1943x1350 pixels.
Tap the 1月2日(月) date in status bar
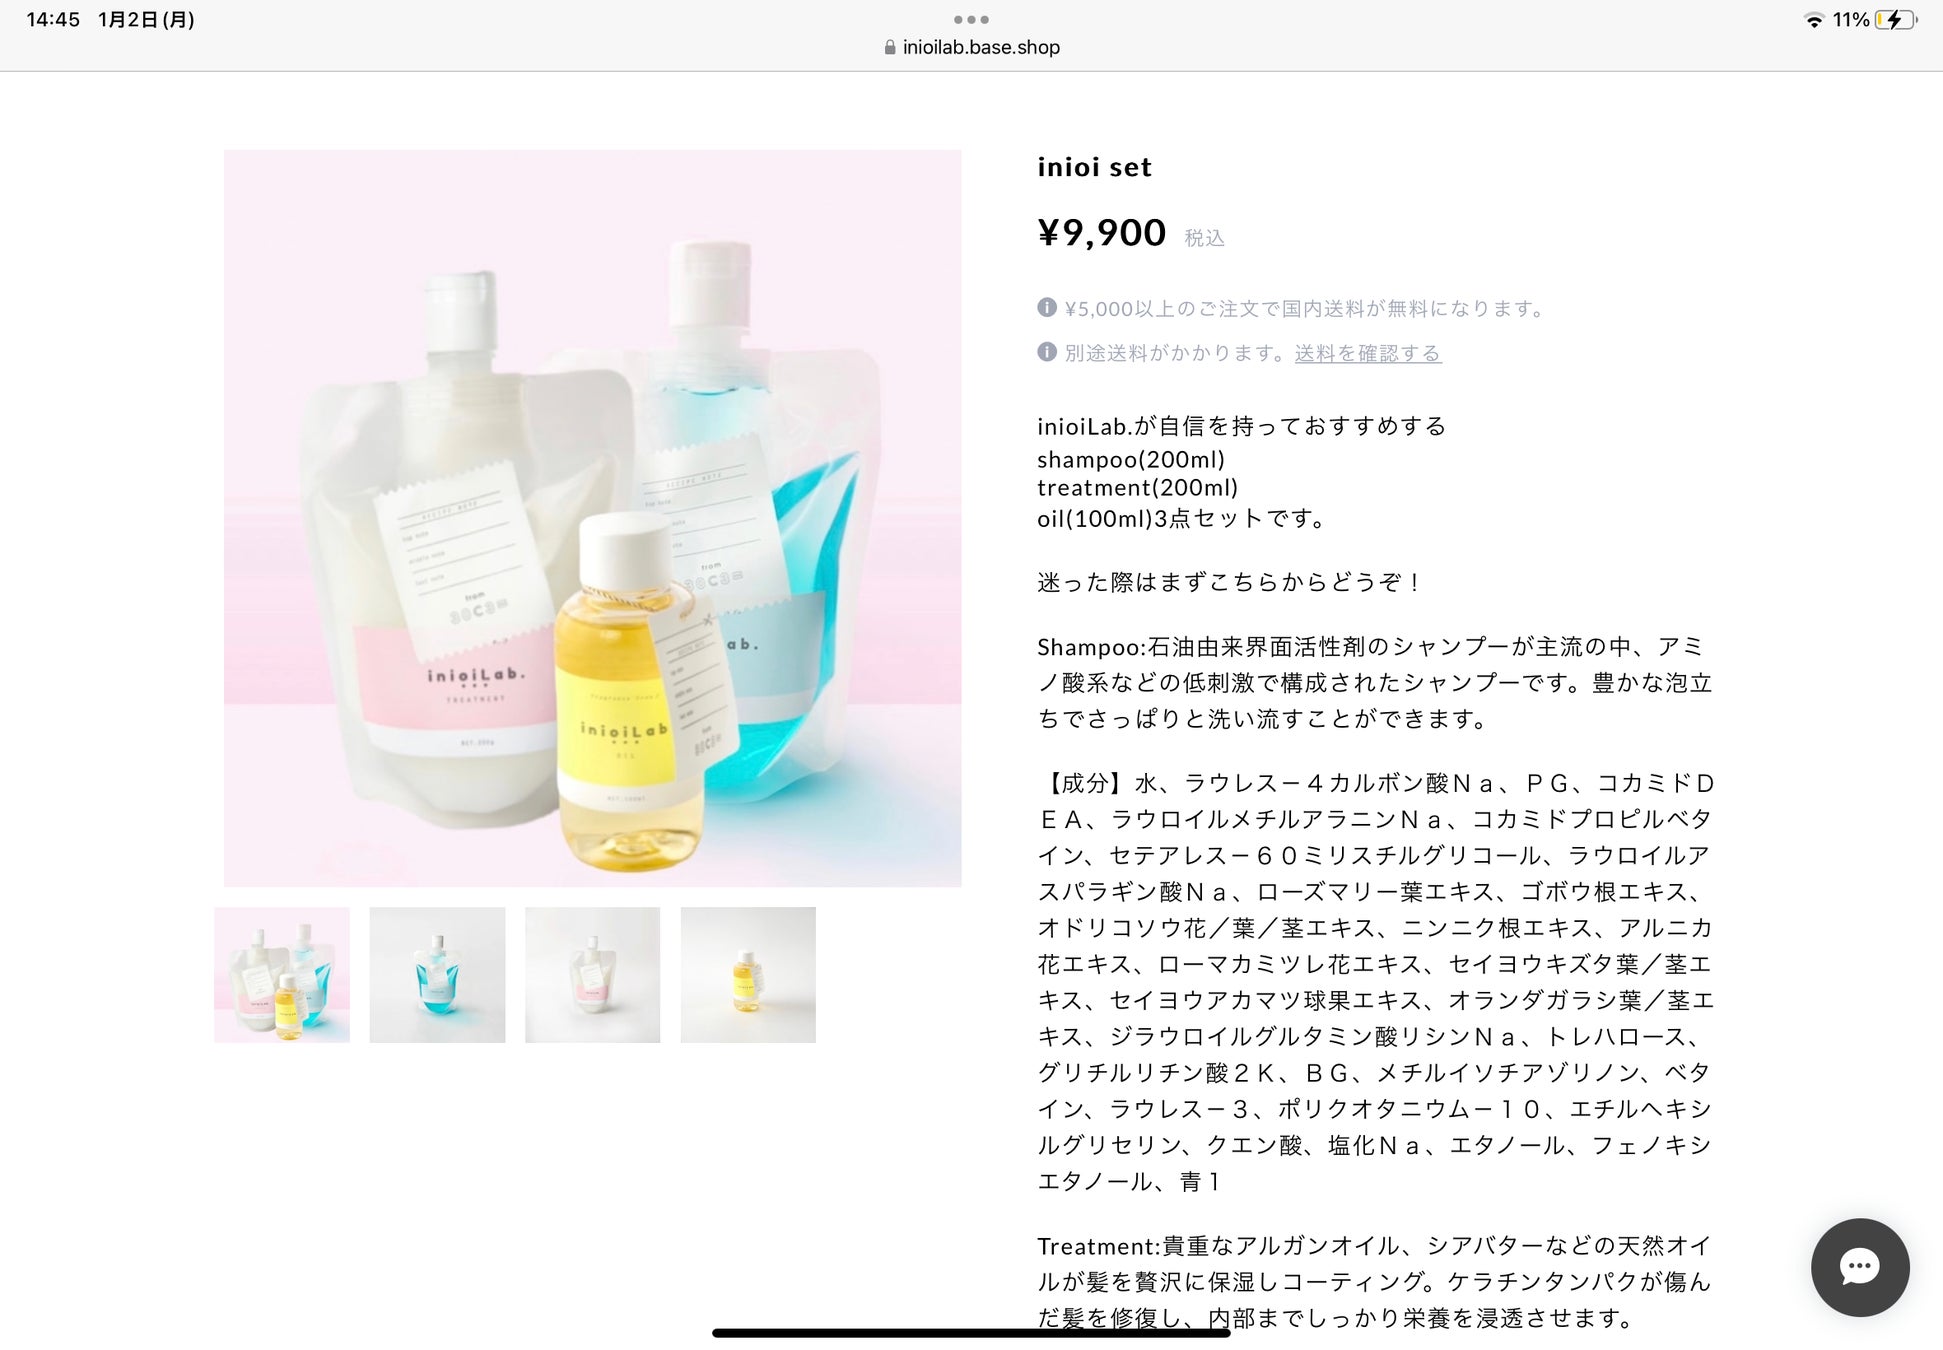(146, 20)
